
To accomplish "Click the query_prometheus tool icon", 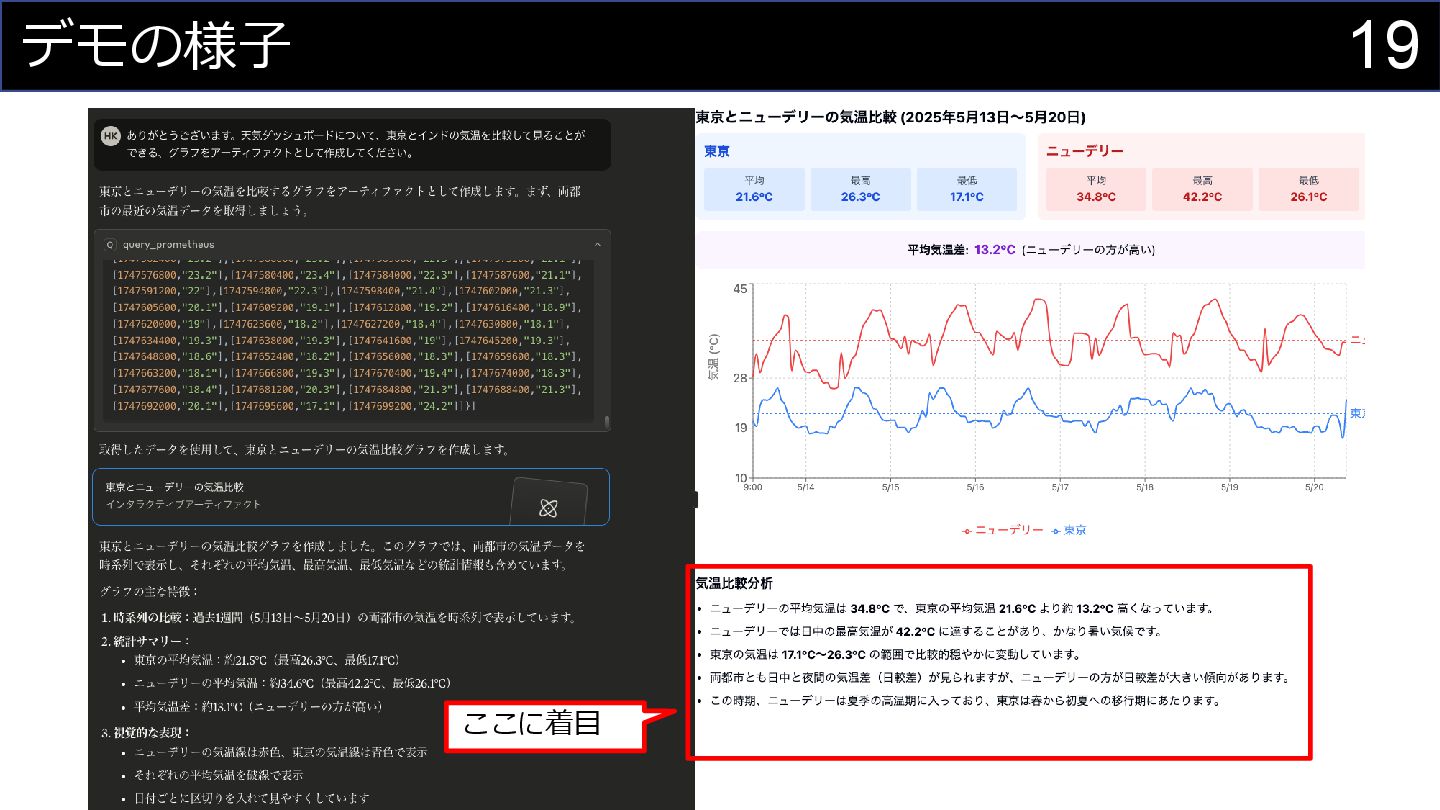I will pyautogui.click(x=111, y=244).
